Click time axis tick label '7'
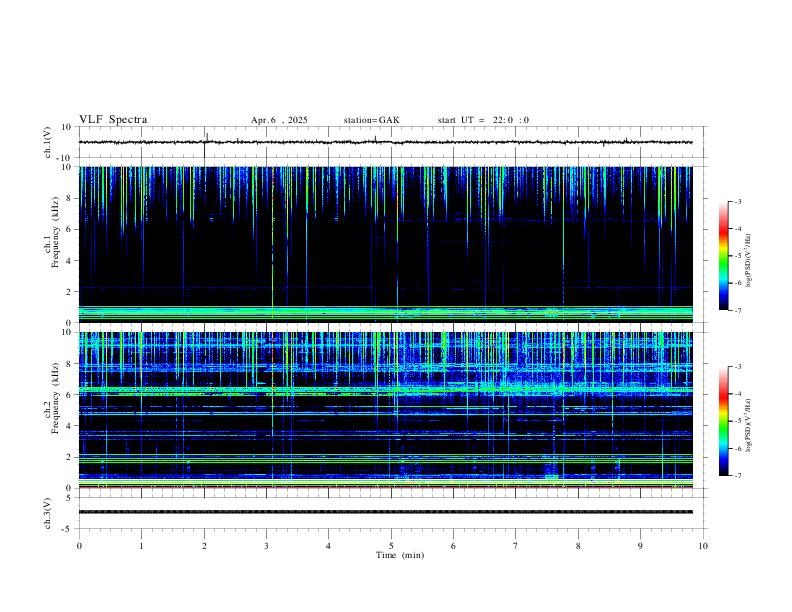The width and height of the screenshot is (792, 612). click(516, 546)
